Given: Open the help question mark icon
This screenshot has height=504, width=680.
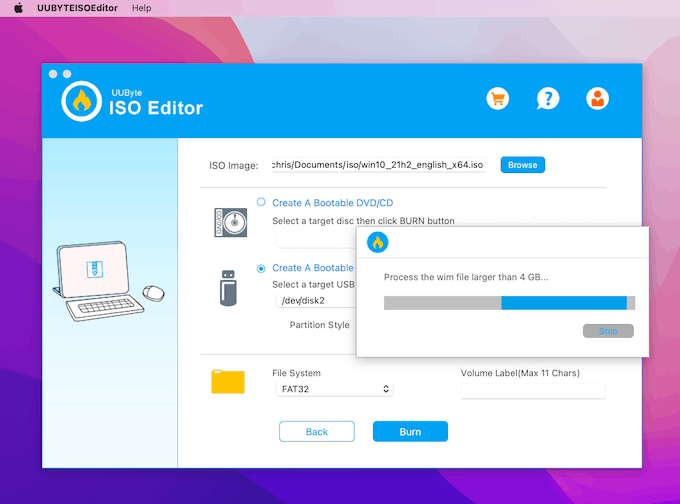Looking at the screenshot, I should 548,99.
